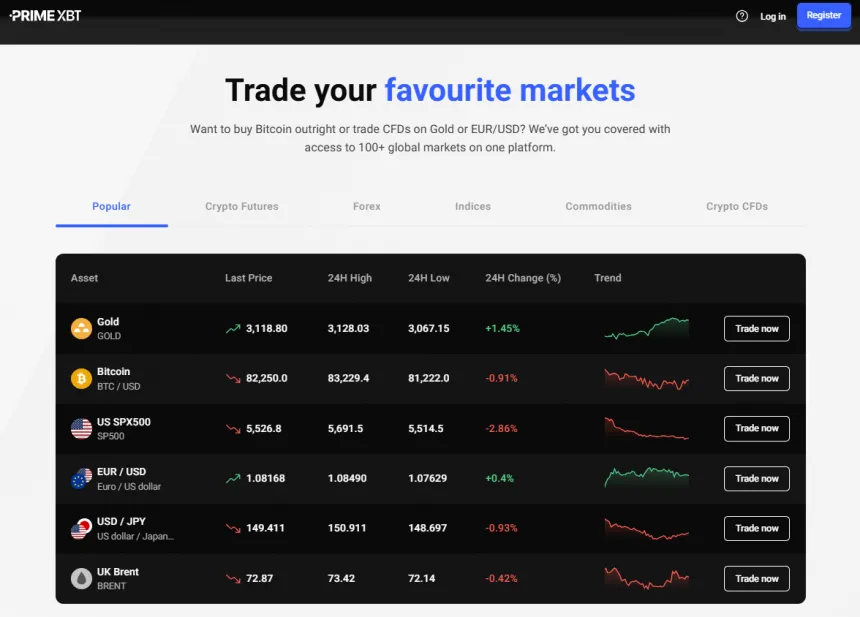The image size is (860, 617).
Task: Click the Gold asset icon
Action: point(81,329)
